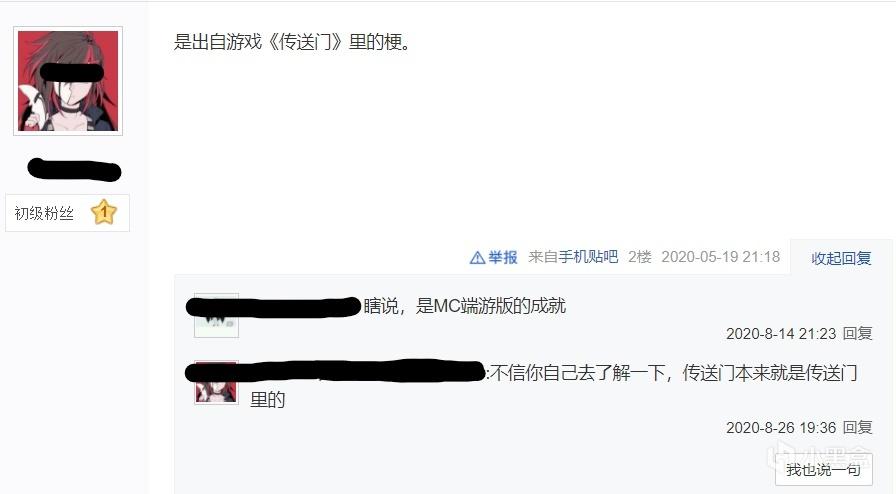Click the second replier's red-haired avatar

(x=217, y=383)
